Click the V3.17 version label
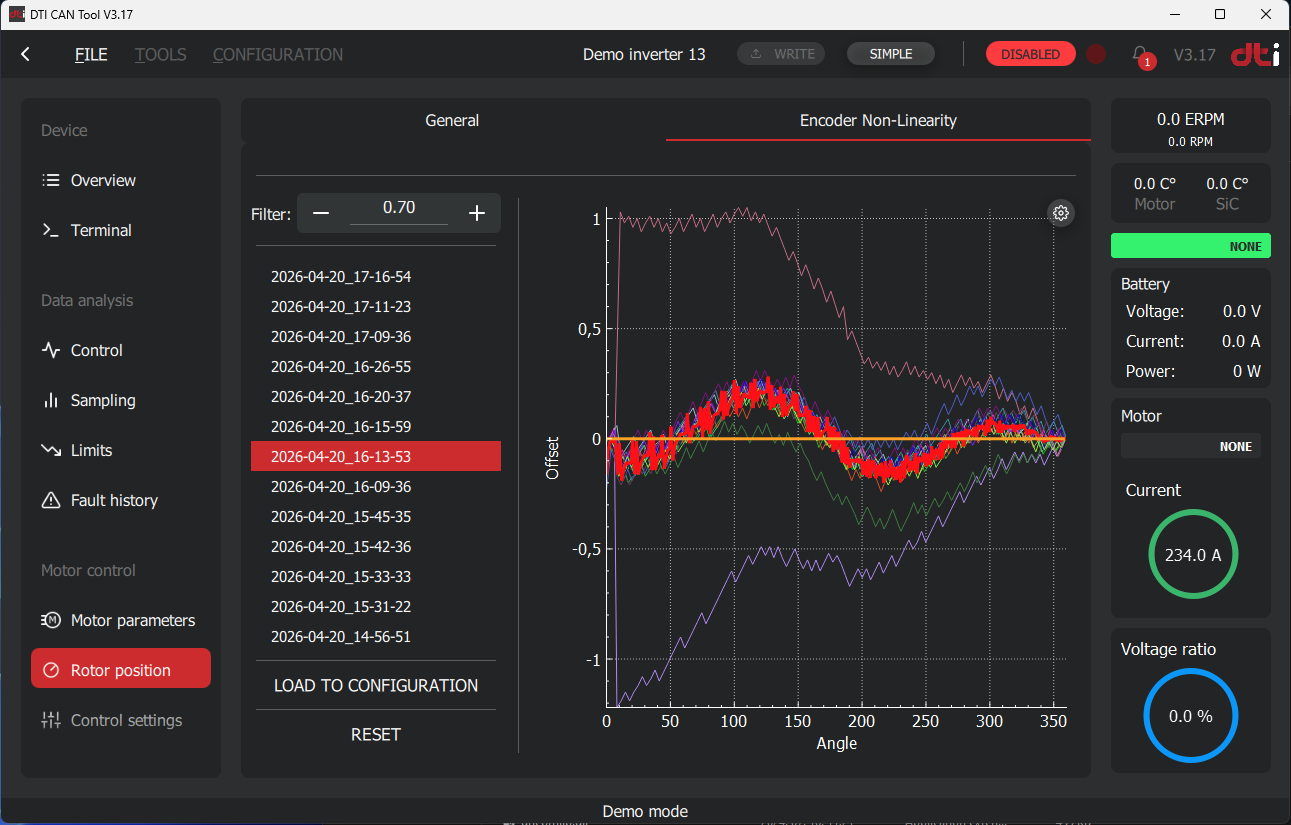The image size is (1291, 825). (x=1194, y=55)
